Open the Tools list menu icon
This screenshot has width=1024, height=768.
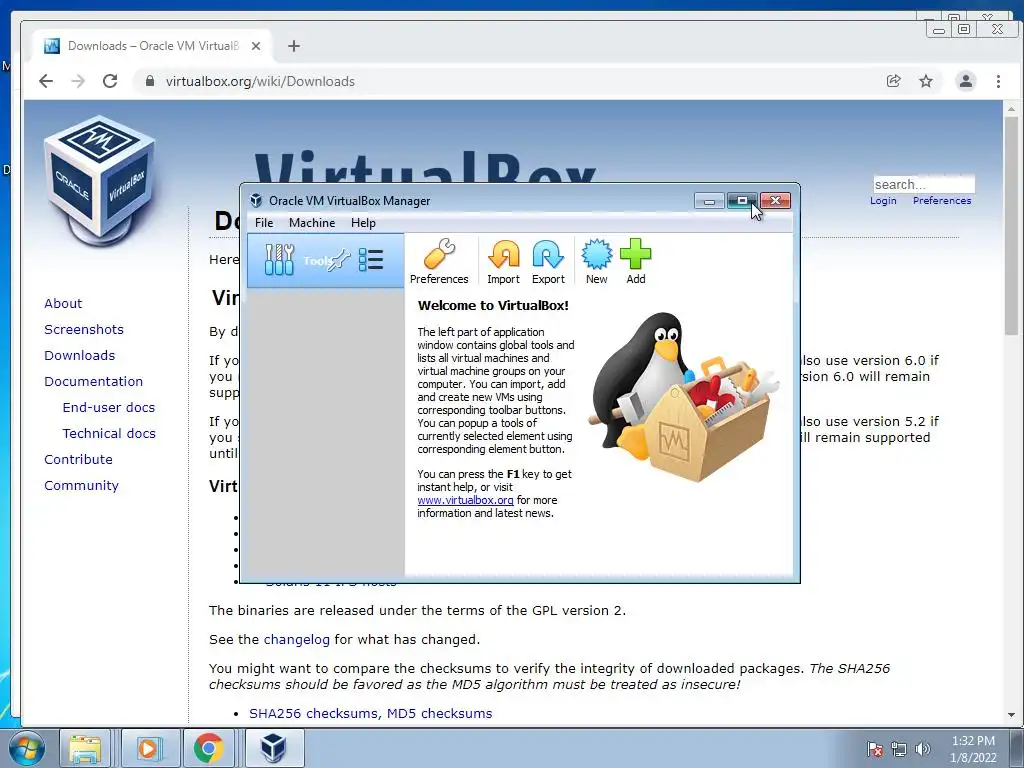click(x=371, y=260)
